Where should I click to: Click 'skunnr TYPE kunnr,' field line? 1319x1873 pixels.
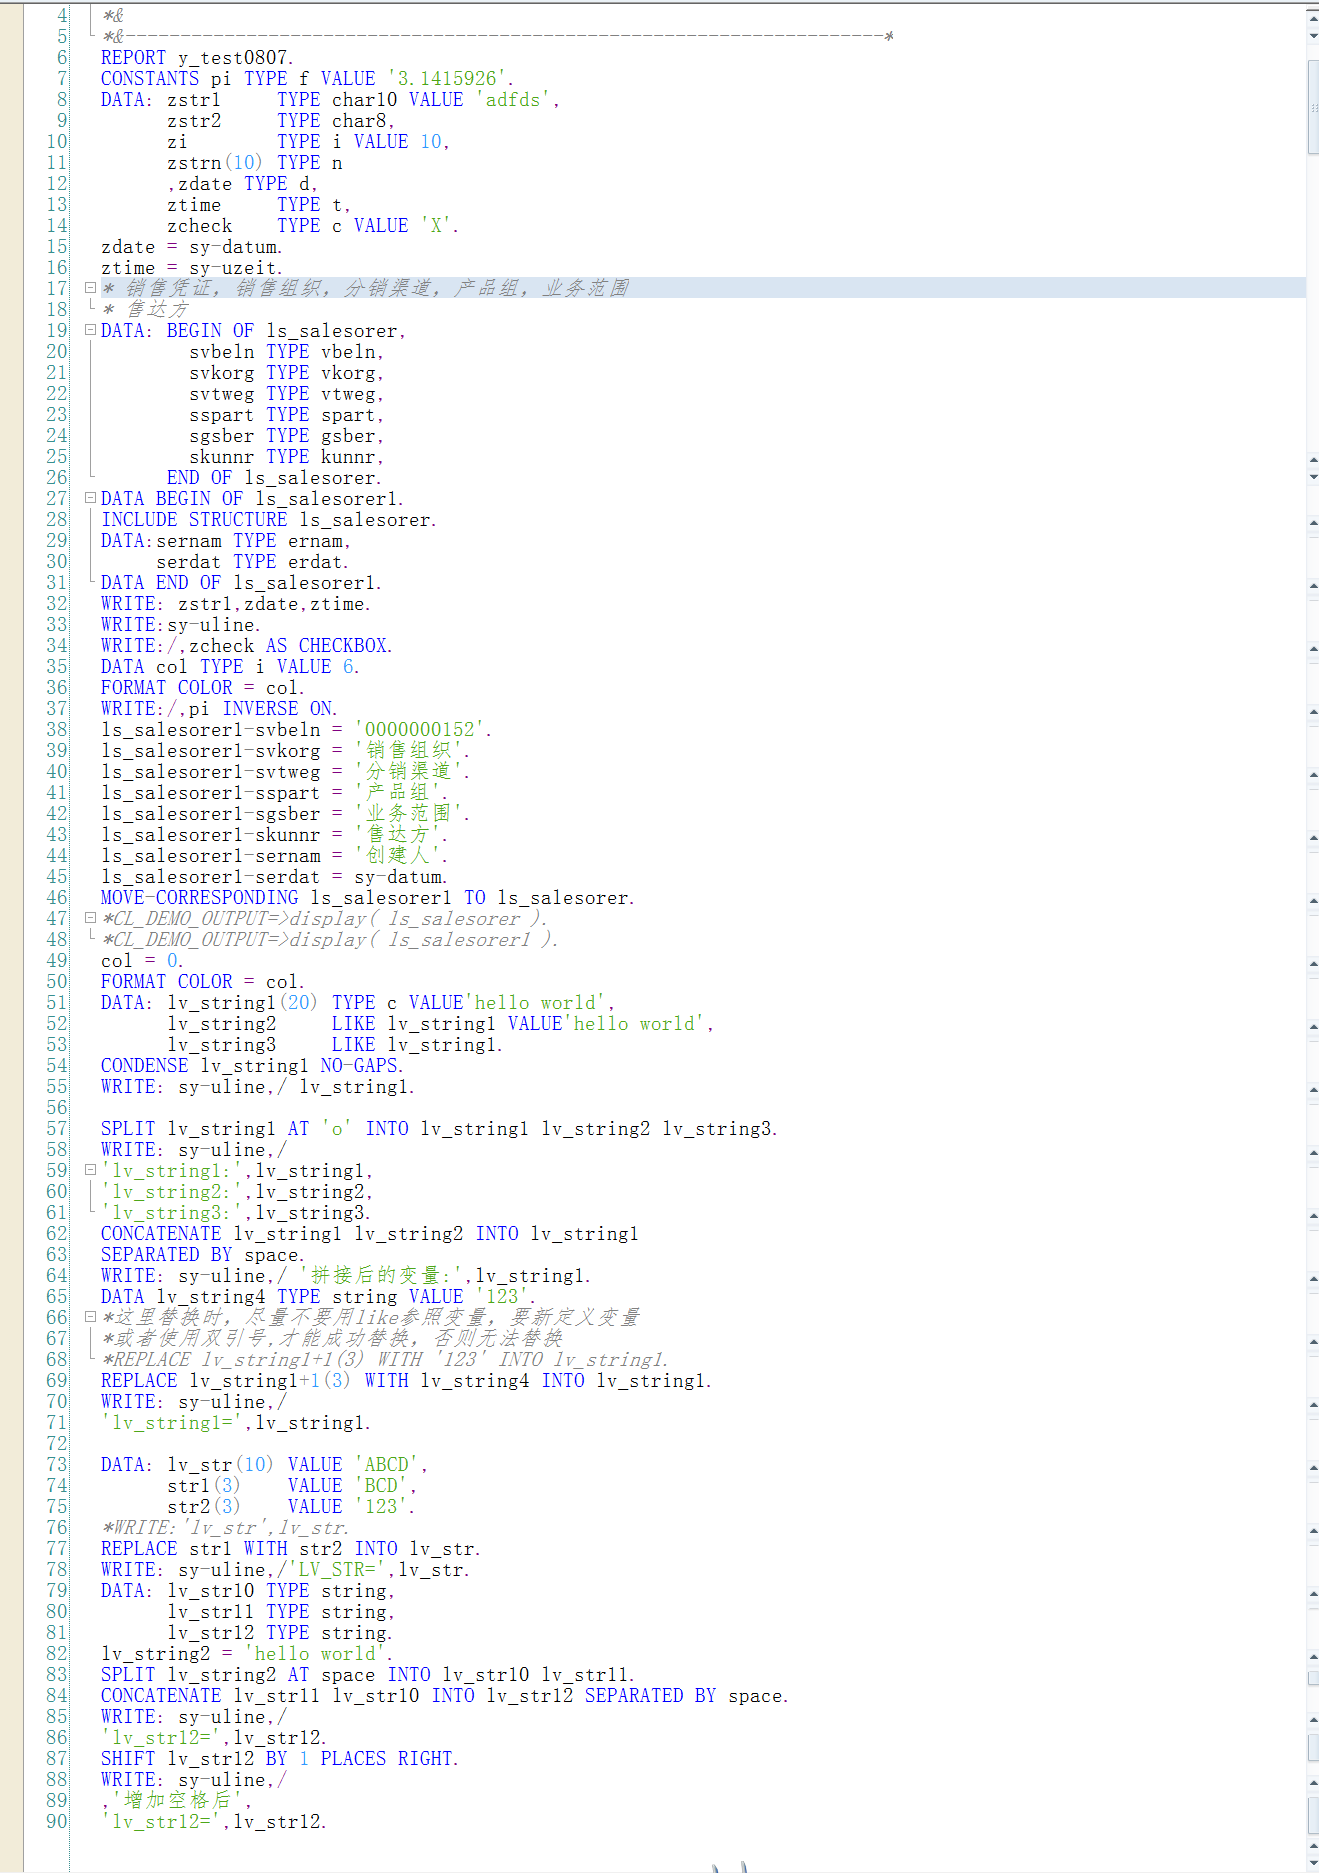click(286, 457)
